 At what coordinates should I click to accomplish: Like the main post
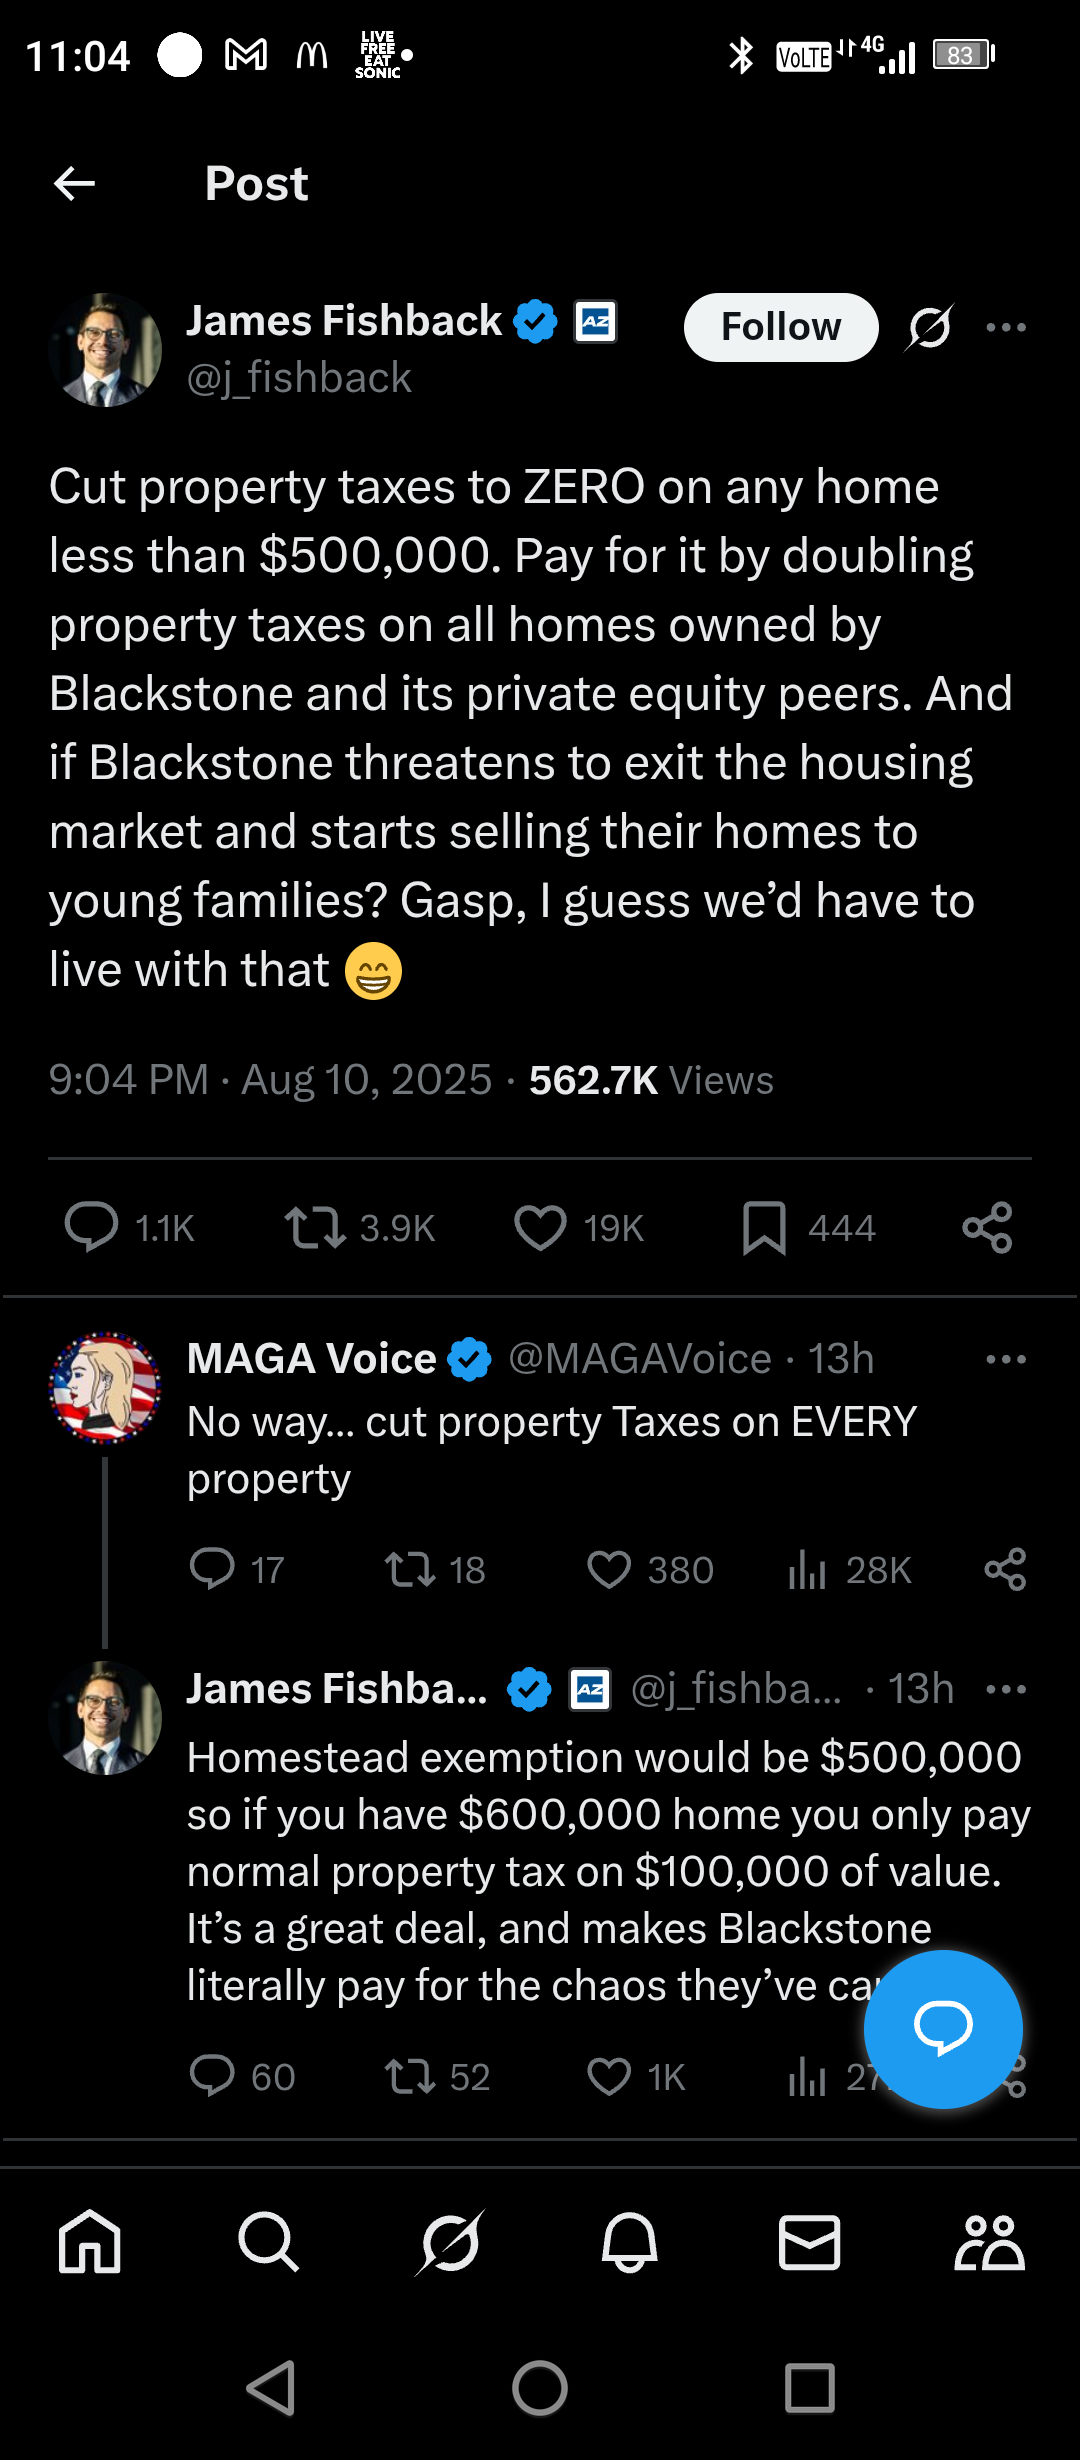(x=540, y=1228)
